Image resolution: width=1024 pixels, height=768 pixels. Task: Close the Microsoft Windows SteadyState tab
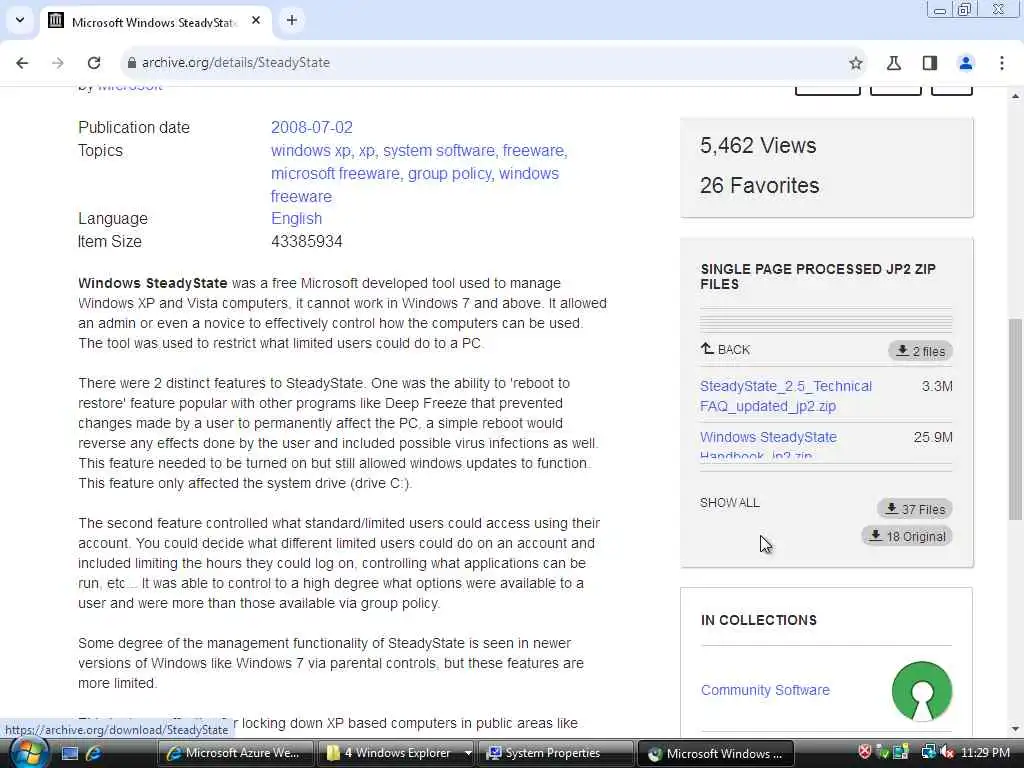256,20
